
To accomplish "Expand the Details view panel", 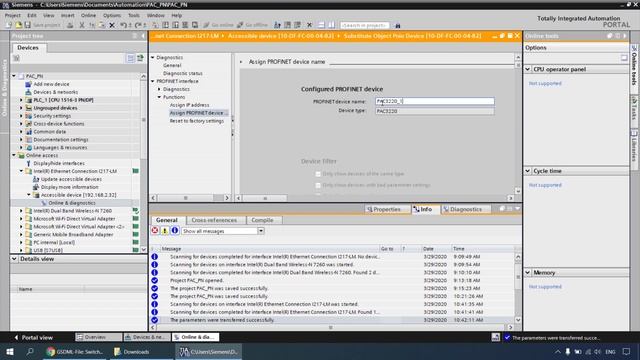I will pos(14,259).
